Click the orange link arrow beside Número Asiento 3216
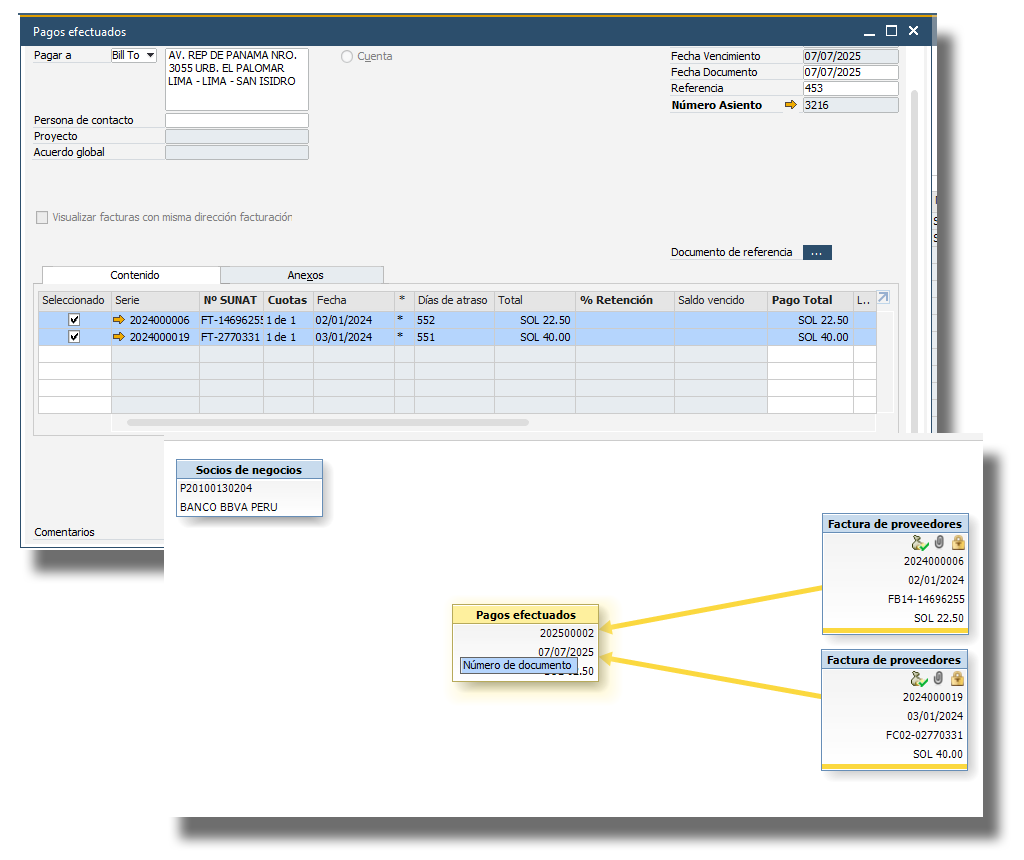 [x=790, y=105]
